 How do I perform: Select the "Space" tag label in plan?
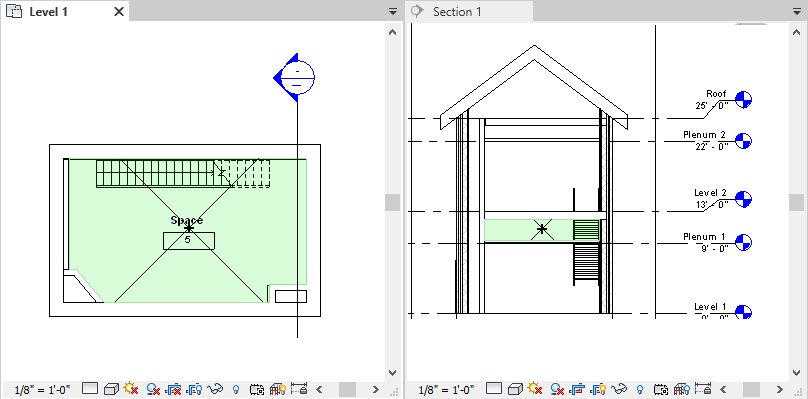(187, 221)
